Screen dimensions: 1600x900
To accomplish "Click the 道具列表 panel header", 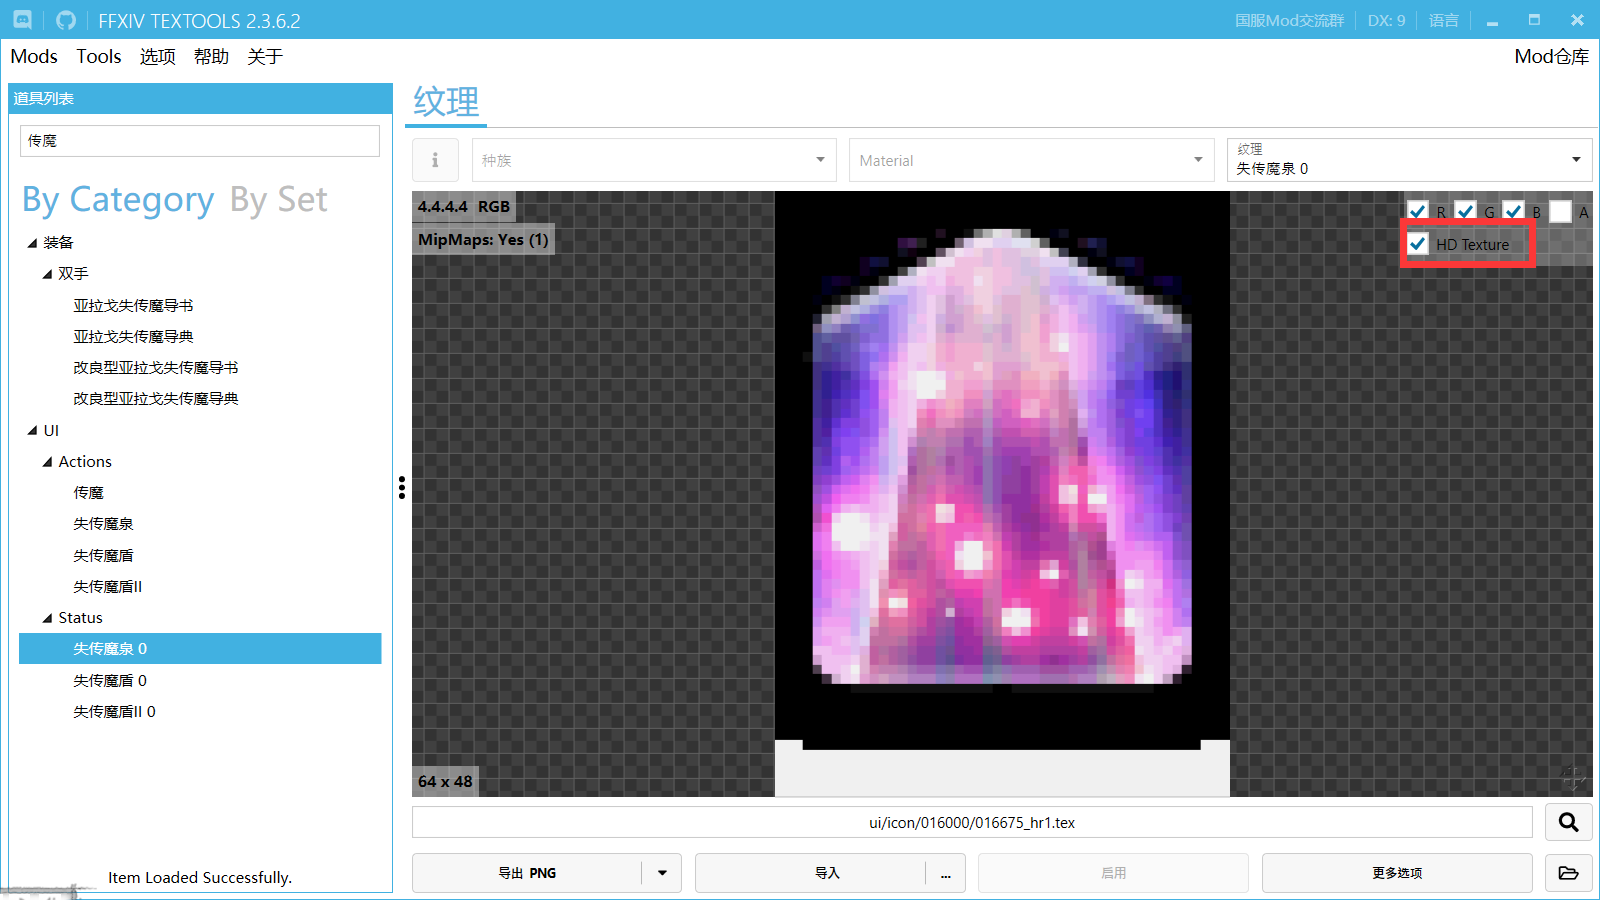I will 200,98.
